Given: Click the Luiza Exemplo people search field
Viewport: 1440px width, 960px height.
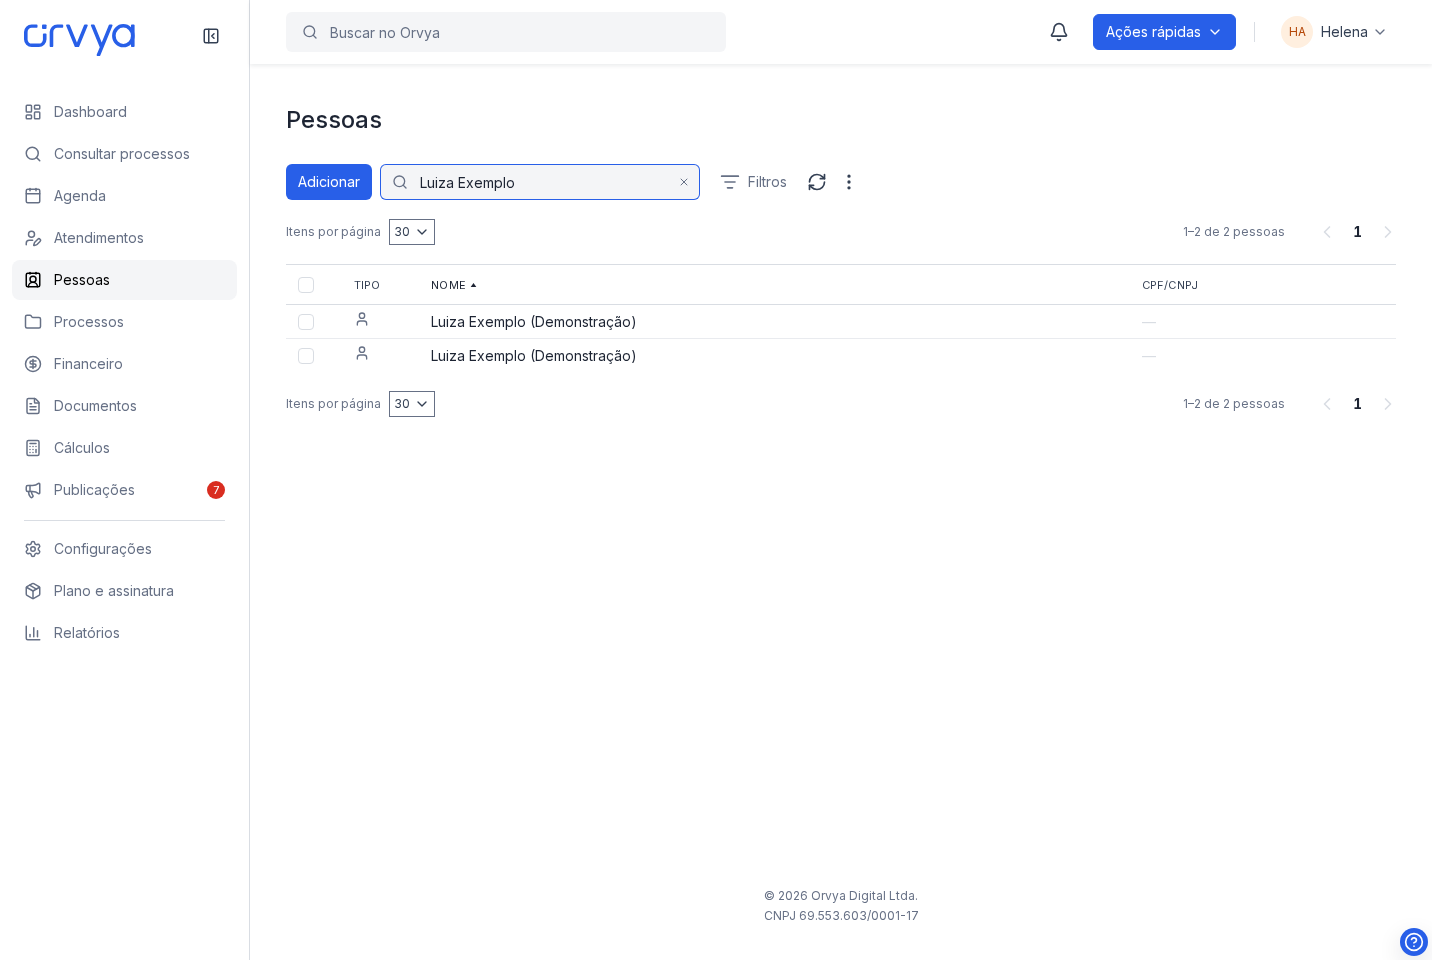Looking at the screenshot, I should coord(540,182).
